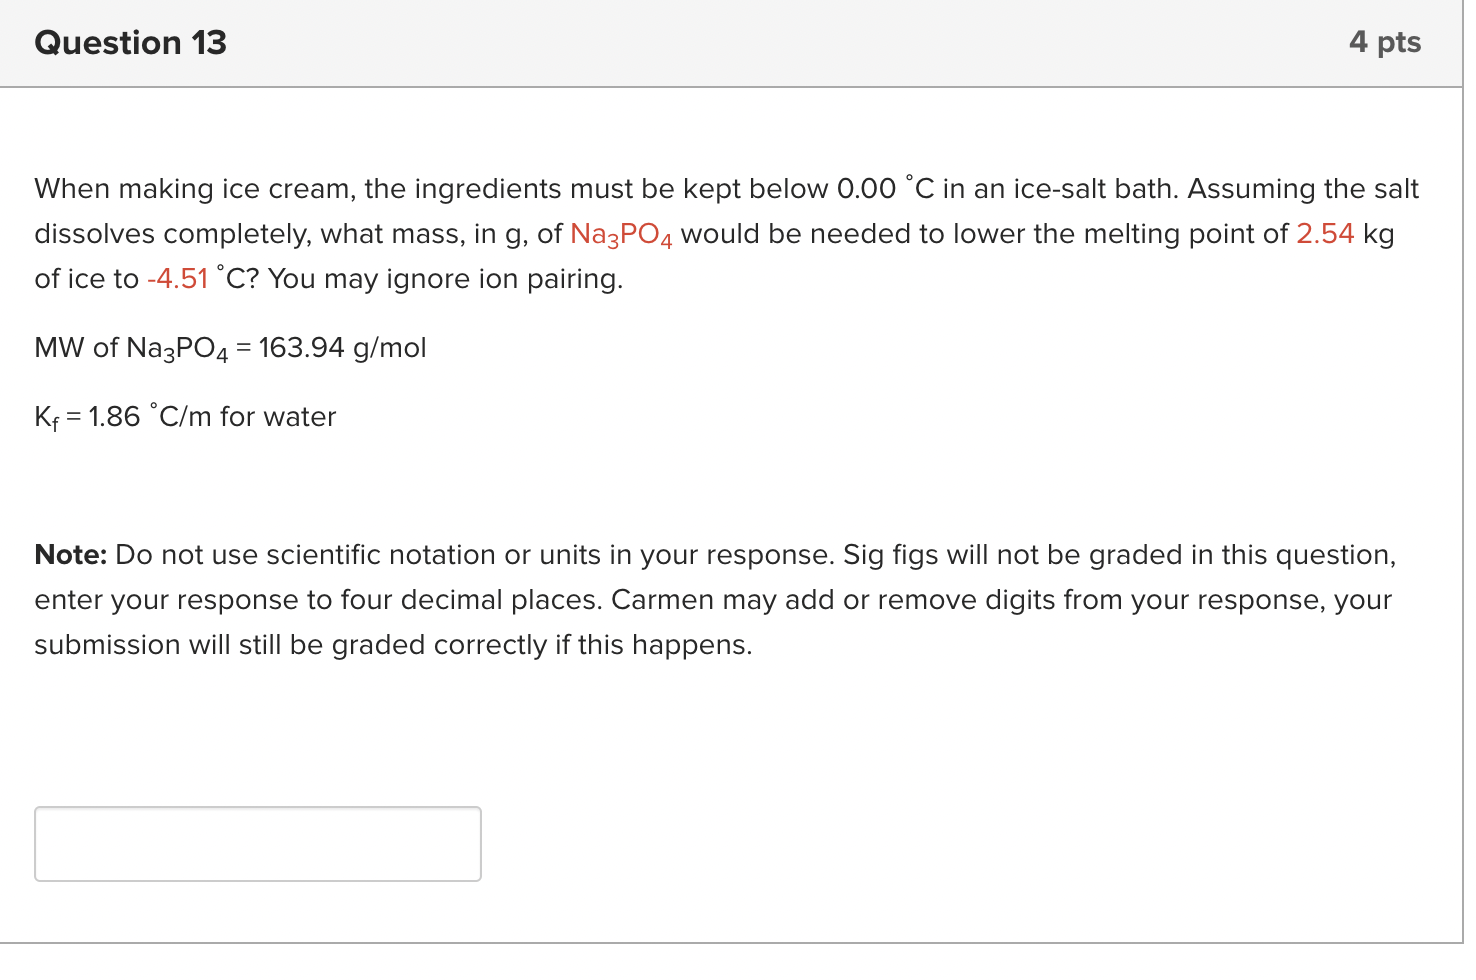
Task: Click the red -4.51 temperature value
Action: (x=177, y=278)
